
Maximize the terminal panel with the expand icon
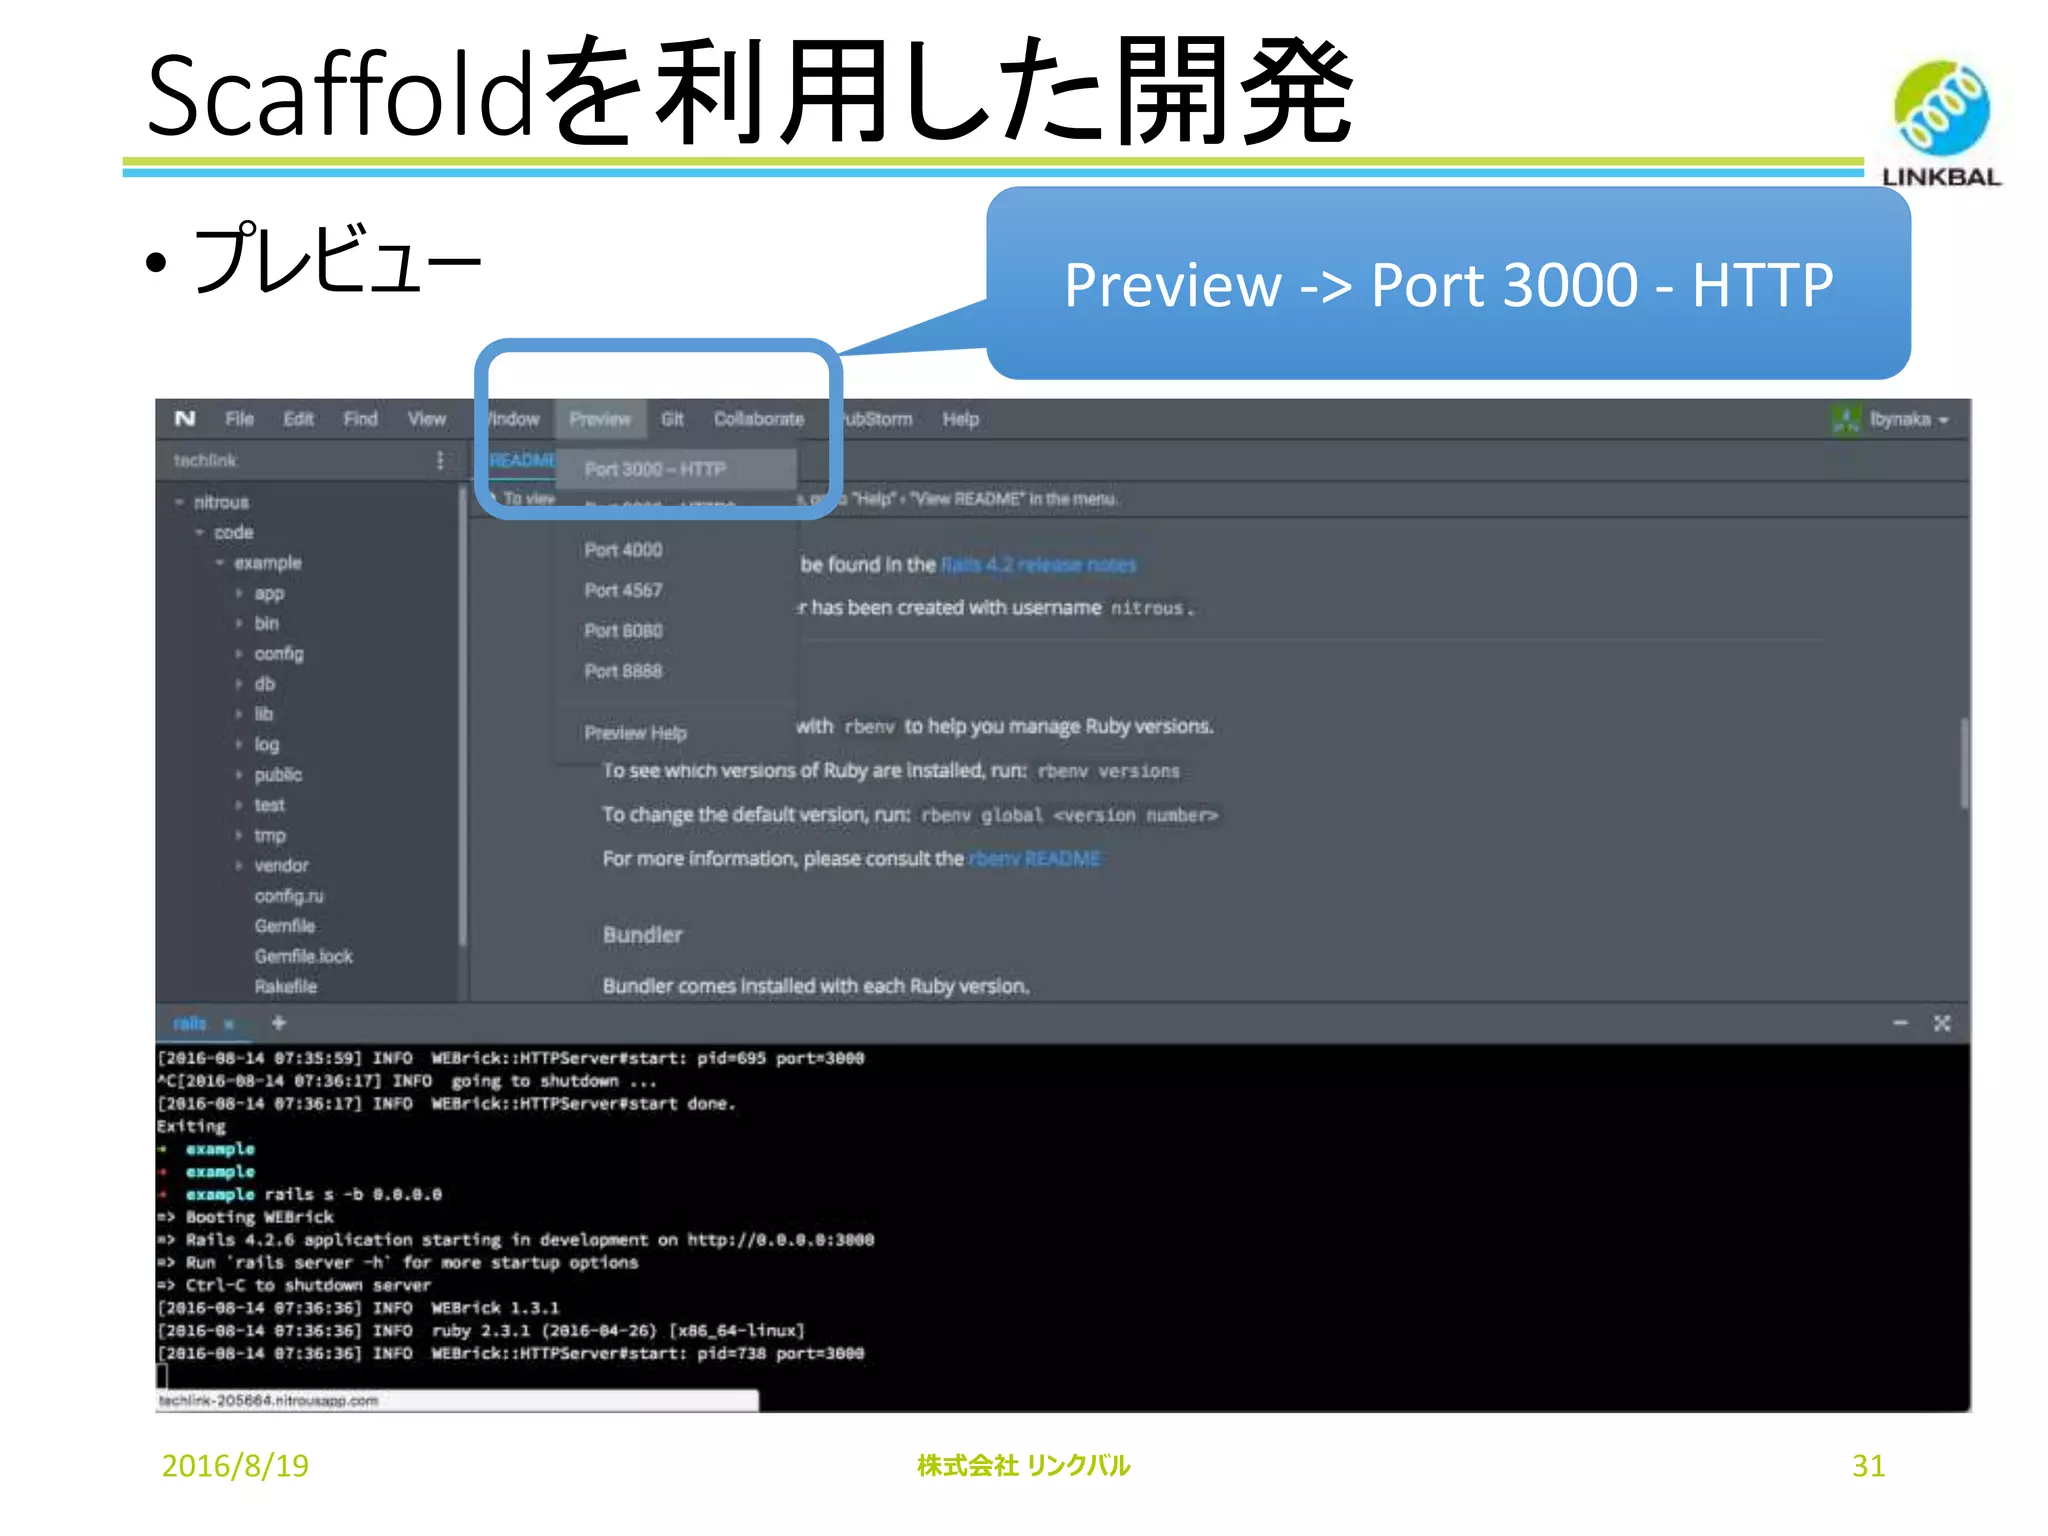click(1942, 1022)
